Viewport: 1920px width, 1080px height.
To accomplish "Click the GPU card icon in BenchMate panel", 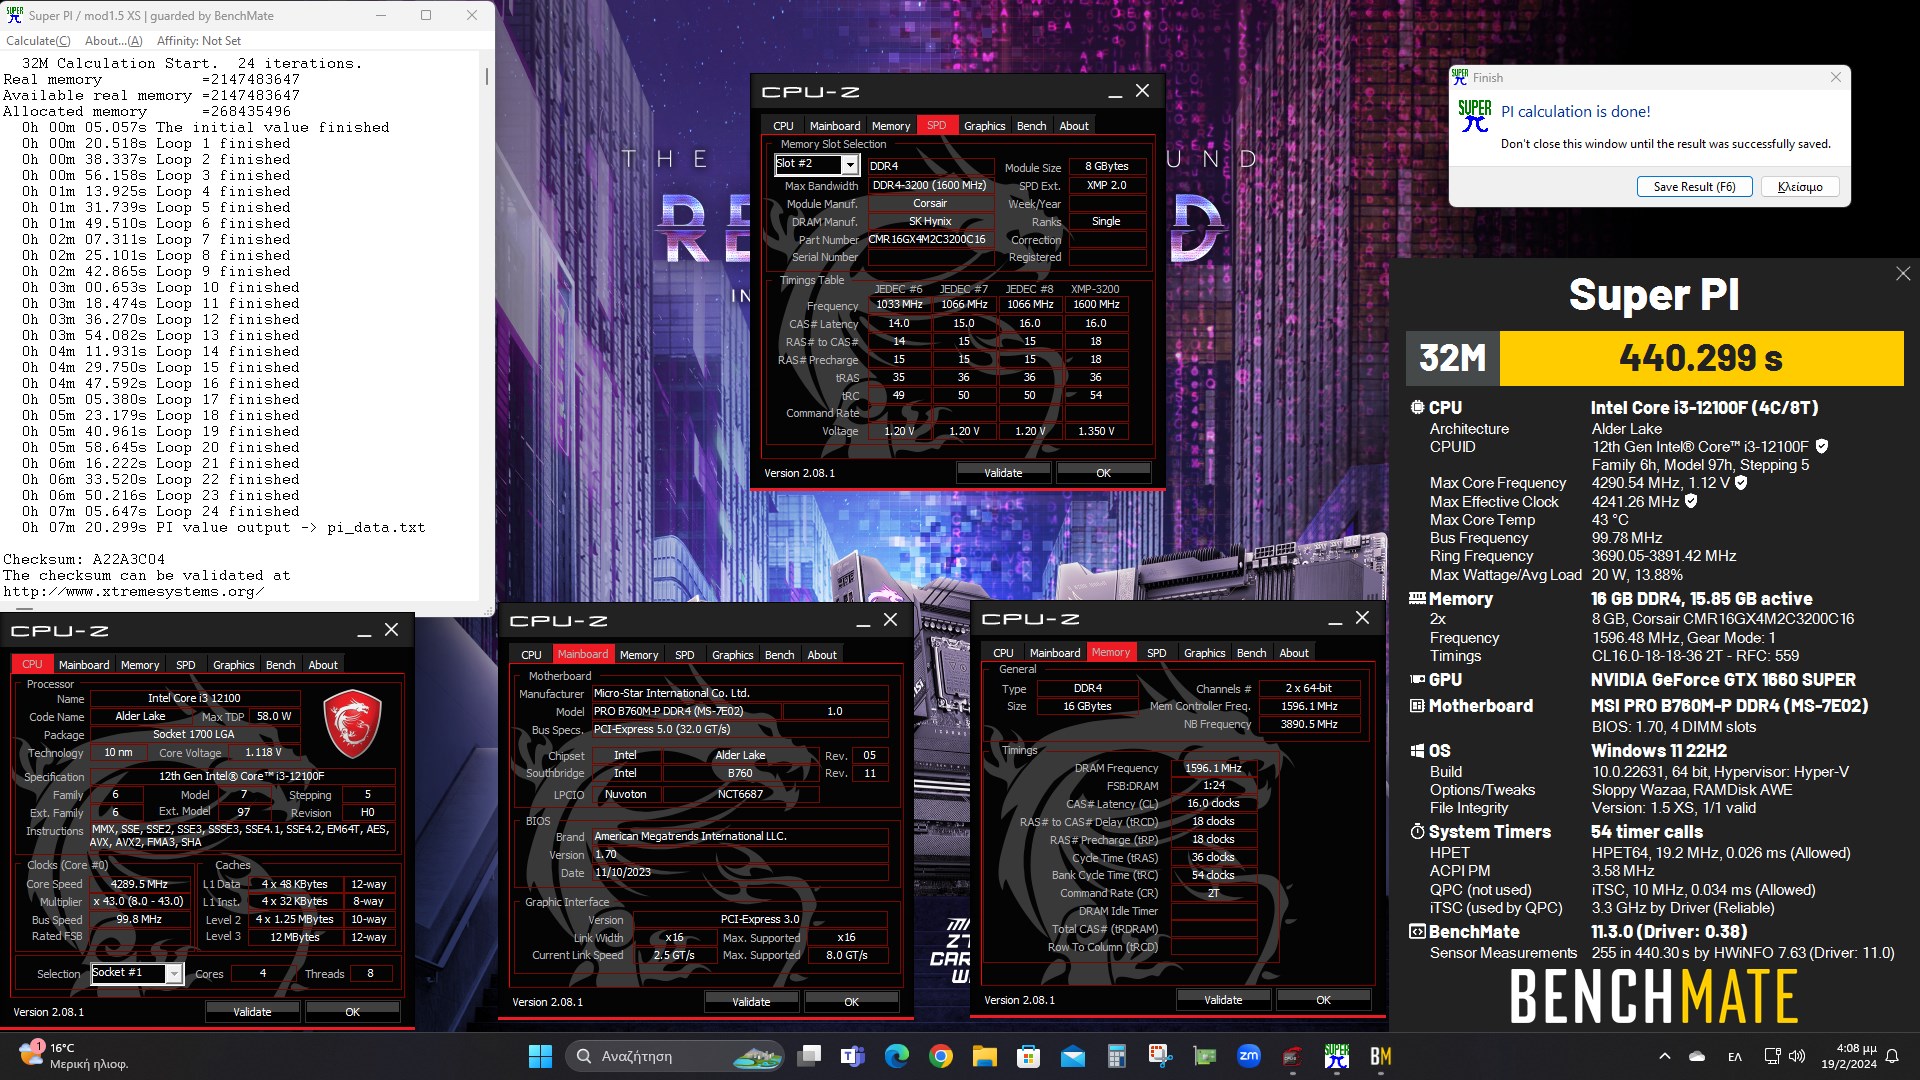I will coord(1417,679).
